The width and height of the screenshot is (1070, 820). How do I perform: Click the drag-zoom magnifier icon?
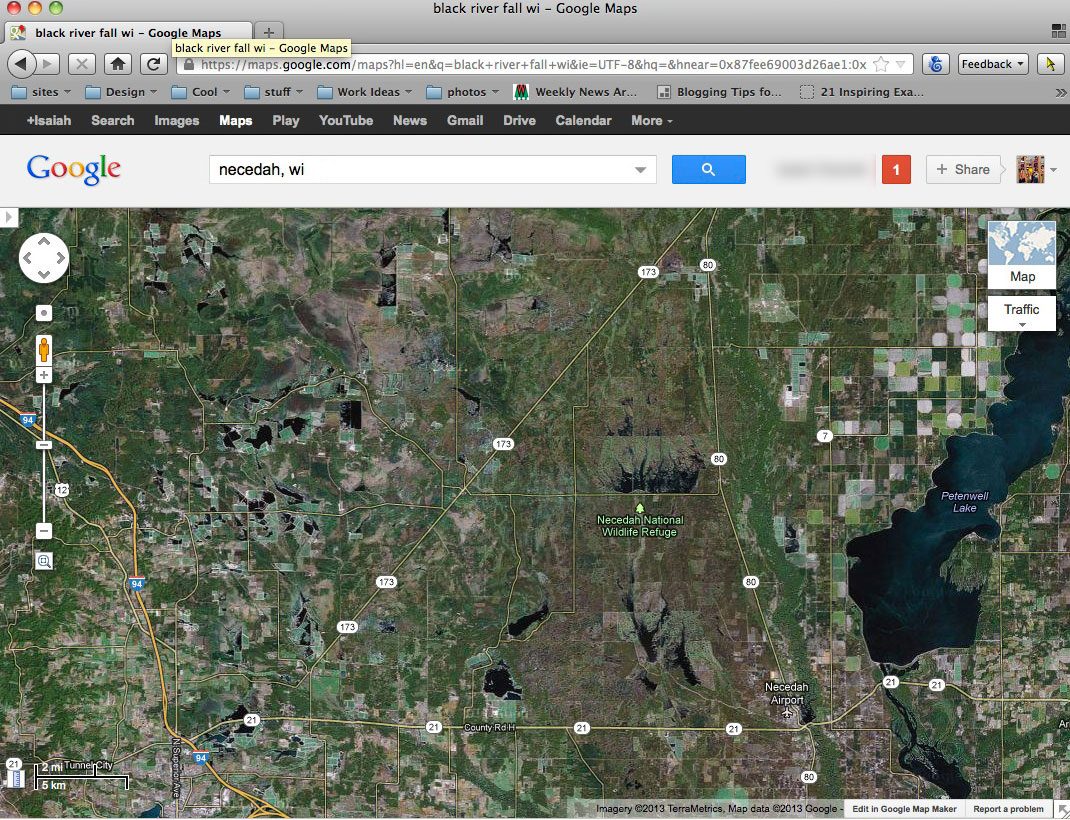pos(44,561)
